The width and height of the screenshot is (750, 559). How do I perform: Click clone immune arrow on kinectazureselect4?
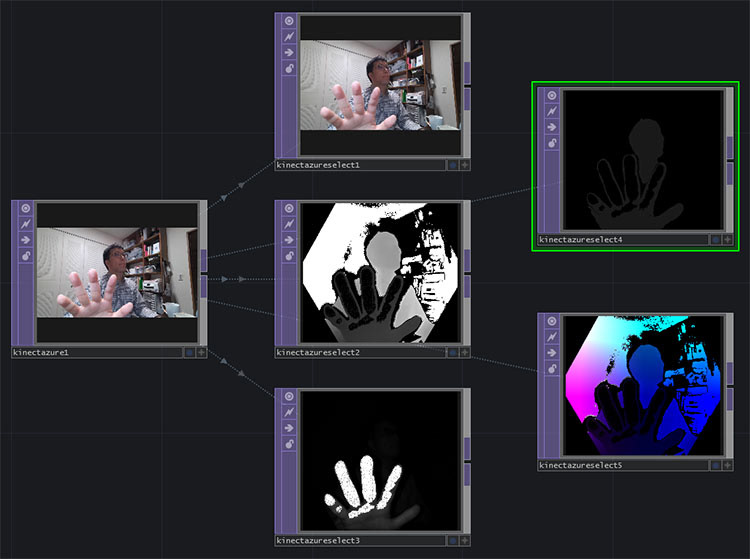[x=552, y=127]
